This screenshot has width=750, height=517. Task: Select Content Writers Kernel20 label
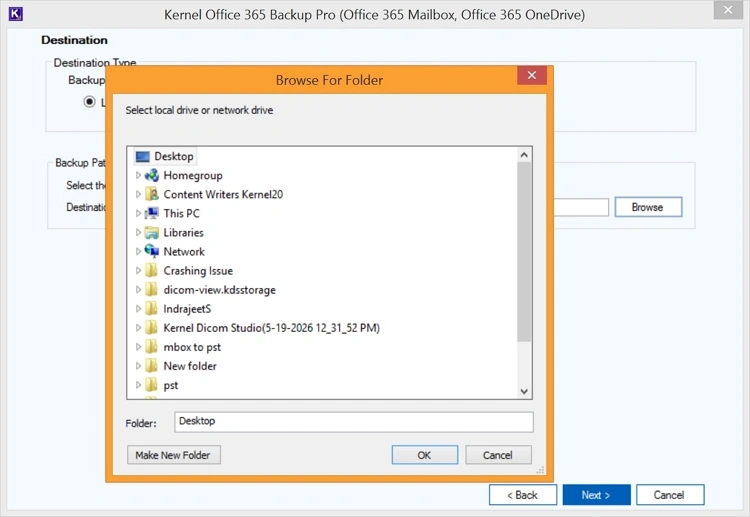(223, 194)
